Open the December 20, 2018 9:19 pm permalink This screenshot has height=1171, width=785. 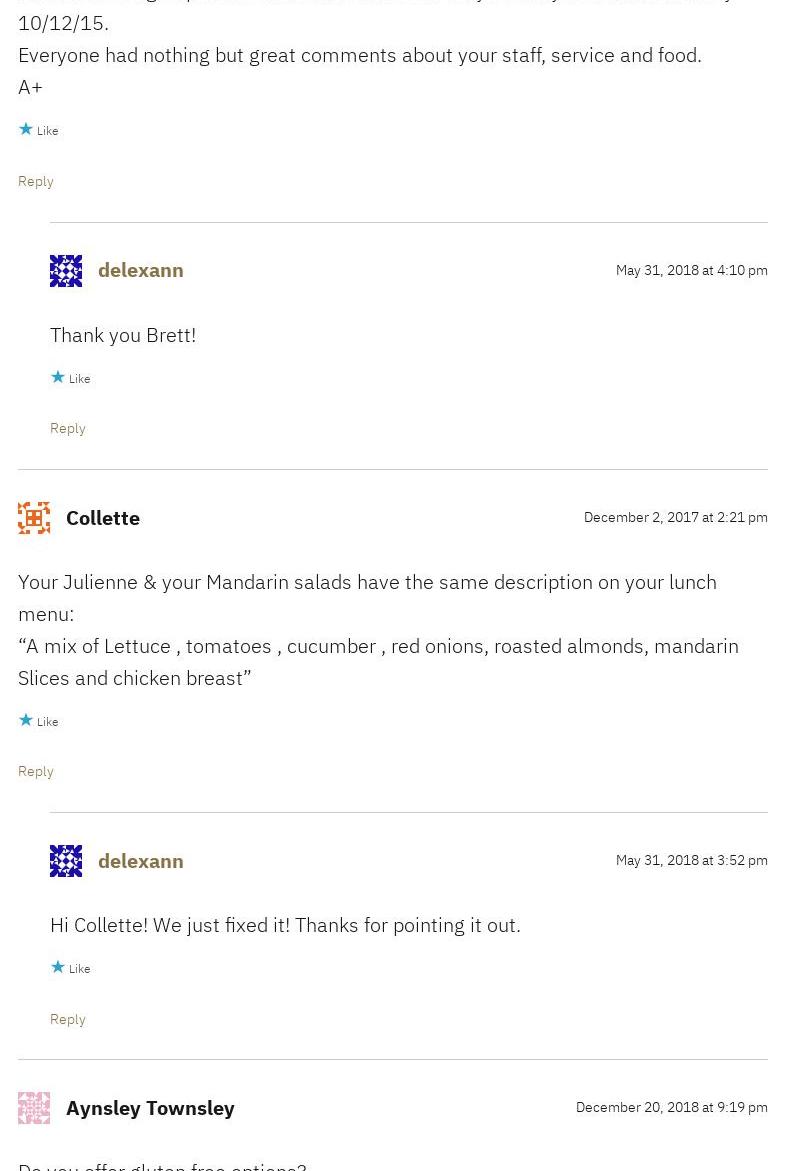click(671, 1107)
